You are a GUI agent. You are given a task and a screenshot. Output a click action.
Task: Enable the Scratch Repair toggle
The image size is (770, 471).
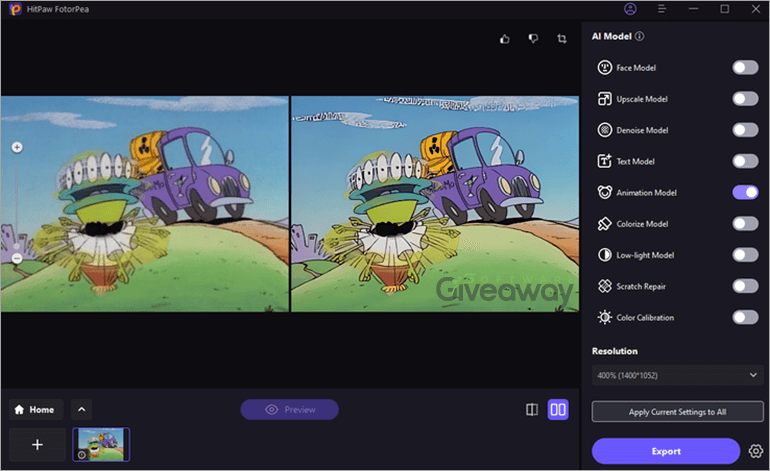(x=745, y=286)
